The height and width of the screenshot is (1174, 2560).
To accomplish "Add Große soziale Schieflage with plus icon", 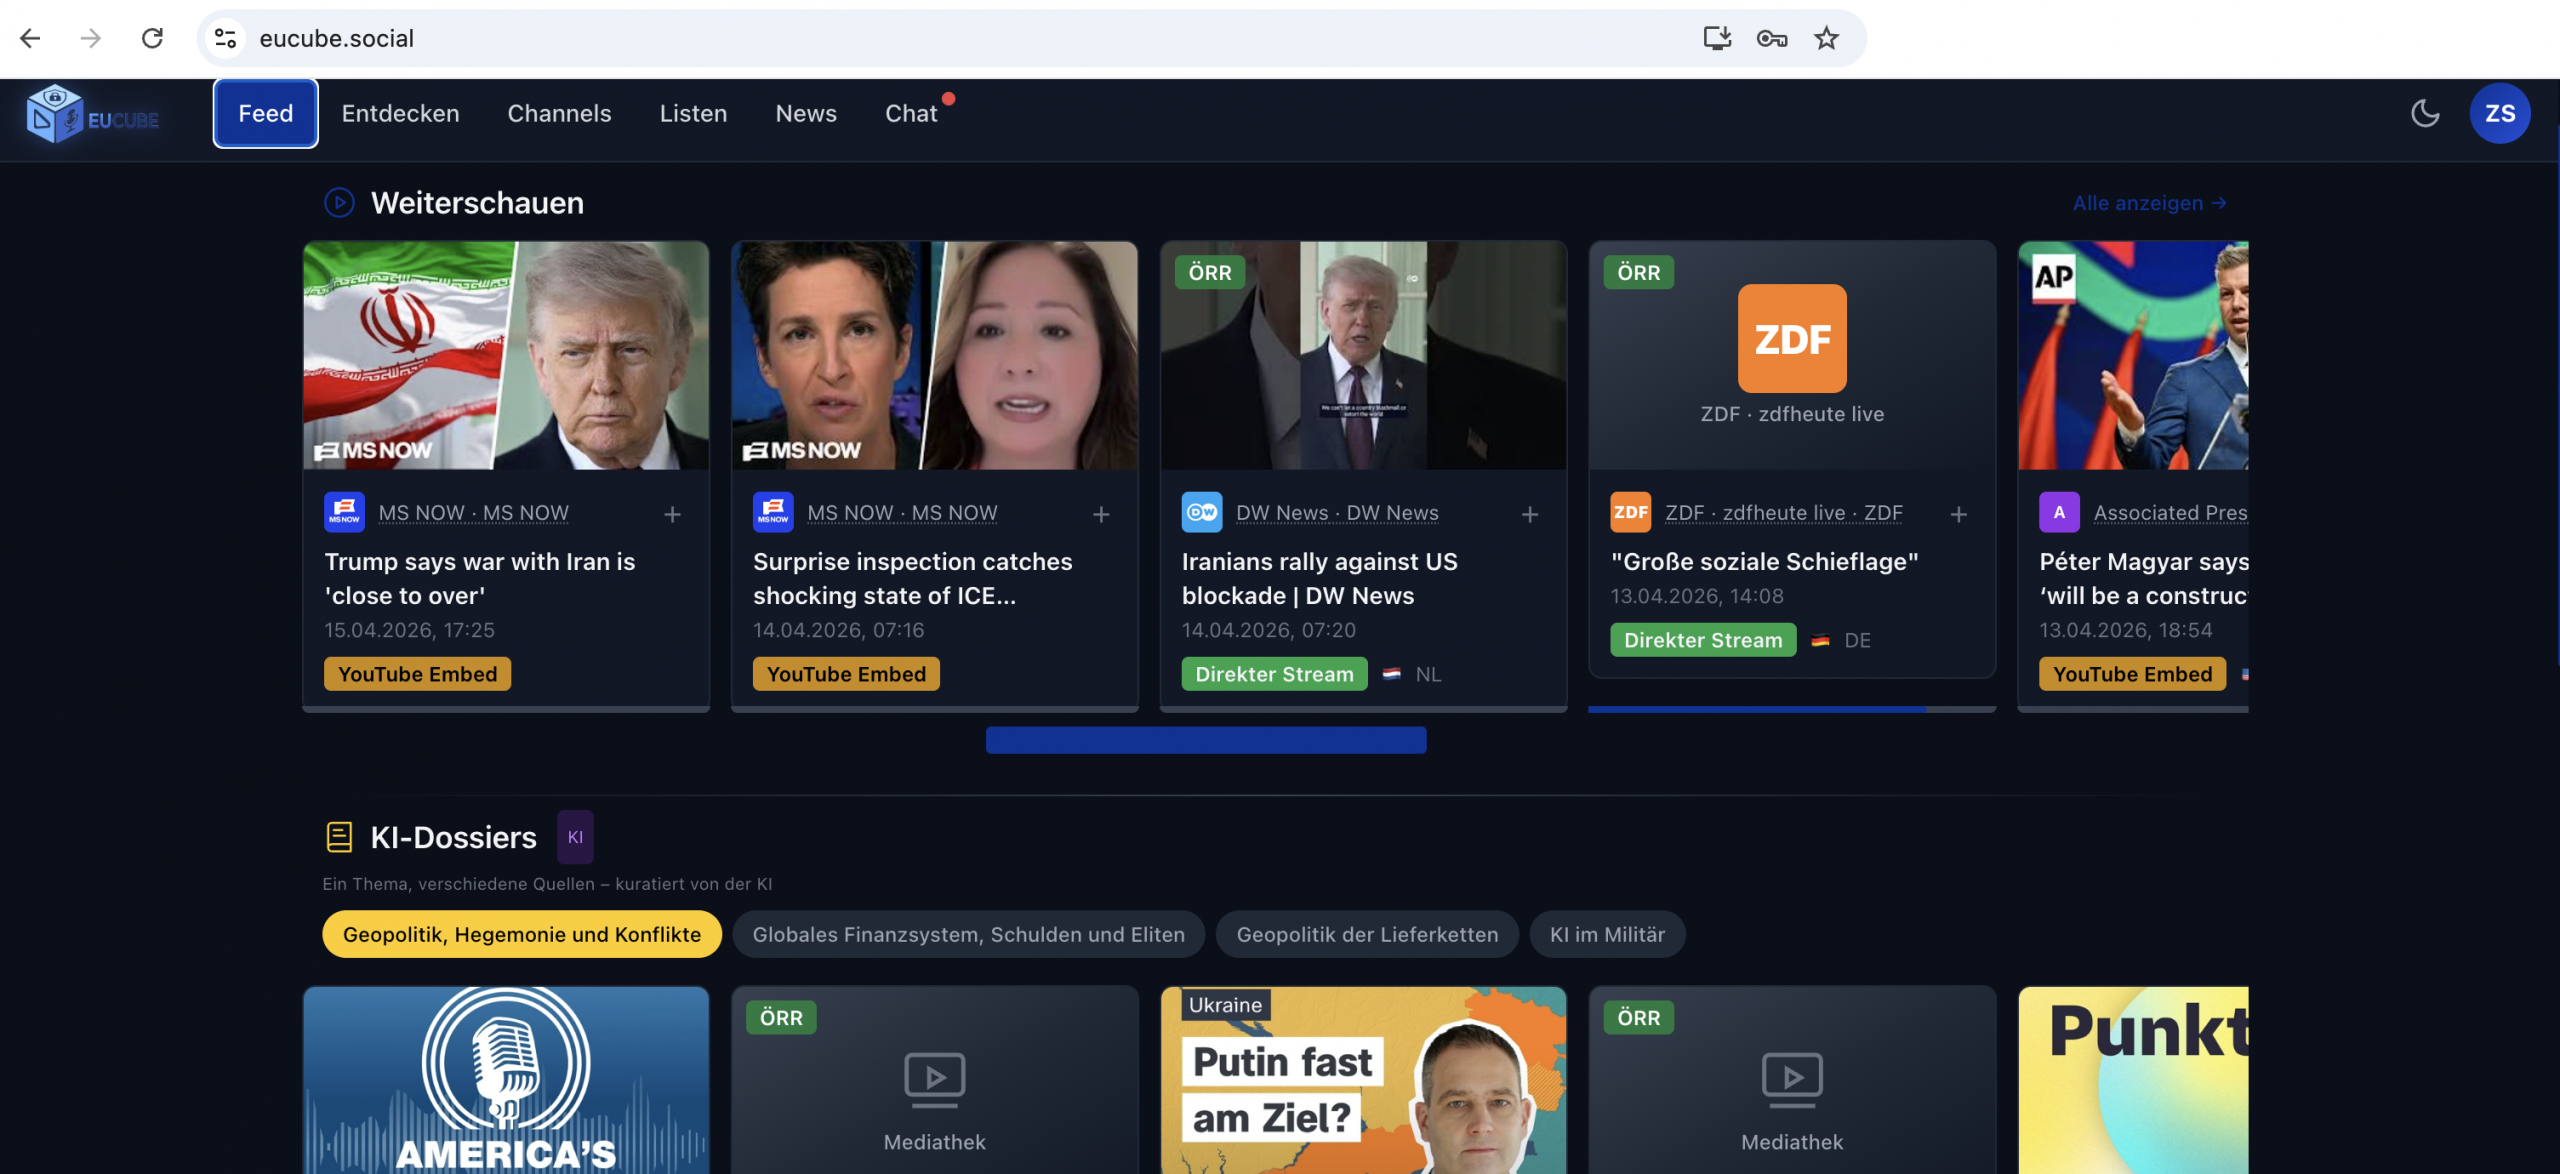I will [1959, 514].
